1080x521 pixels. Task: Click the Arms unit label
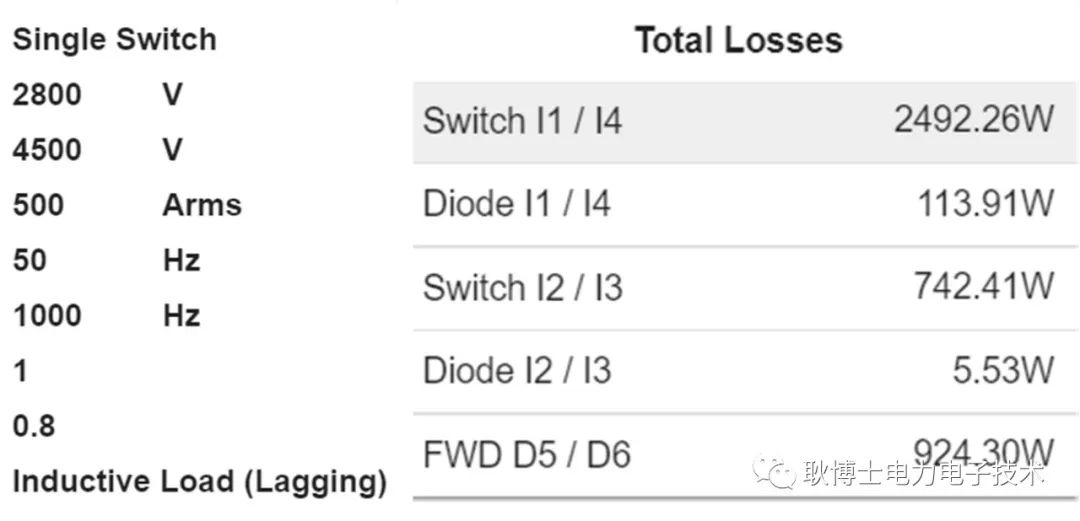tap(202, 205)
